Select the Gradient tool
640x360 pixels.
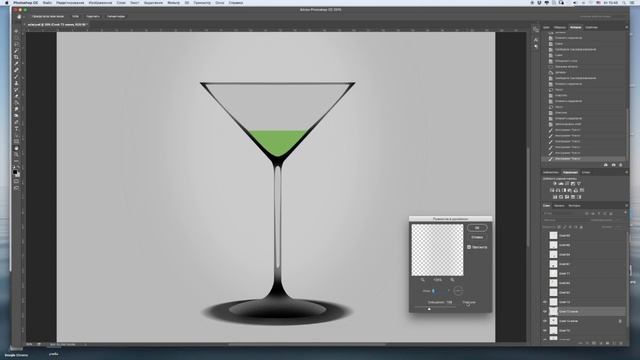tap(16, 103)
